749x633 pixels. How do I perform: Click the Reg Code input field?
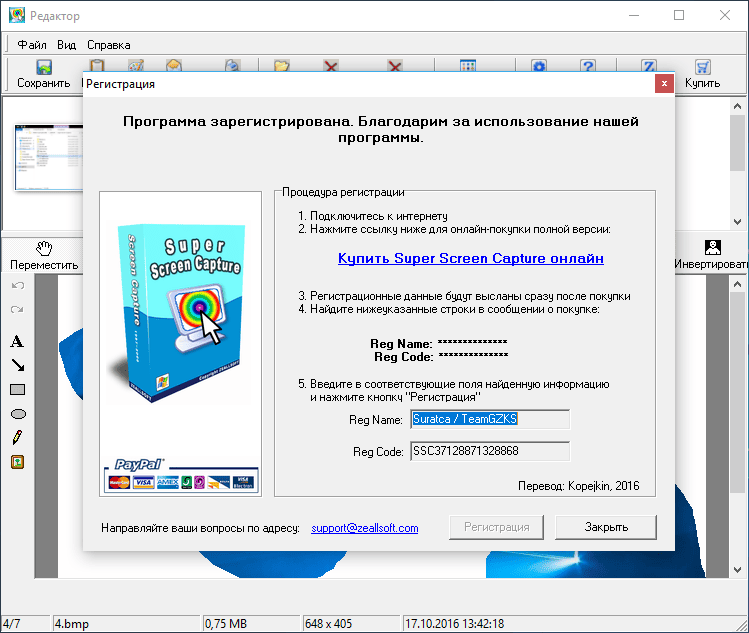[489, 452]
